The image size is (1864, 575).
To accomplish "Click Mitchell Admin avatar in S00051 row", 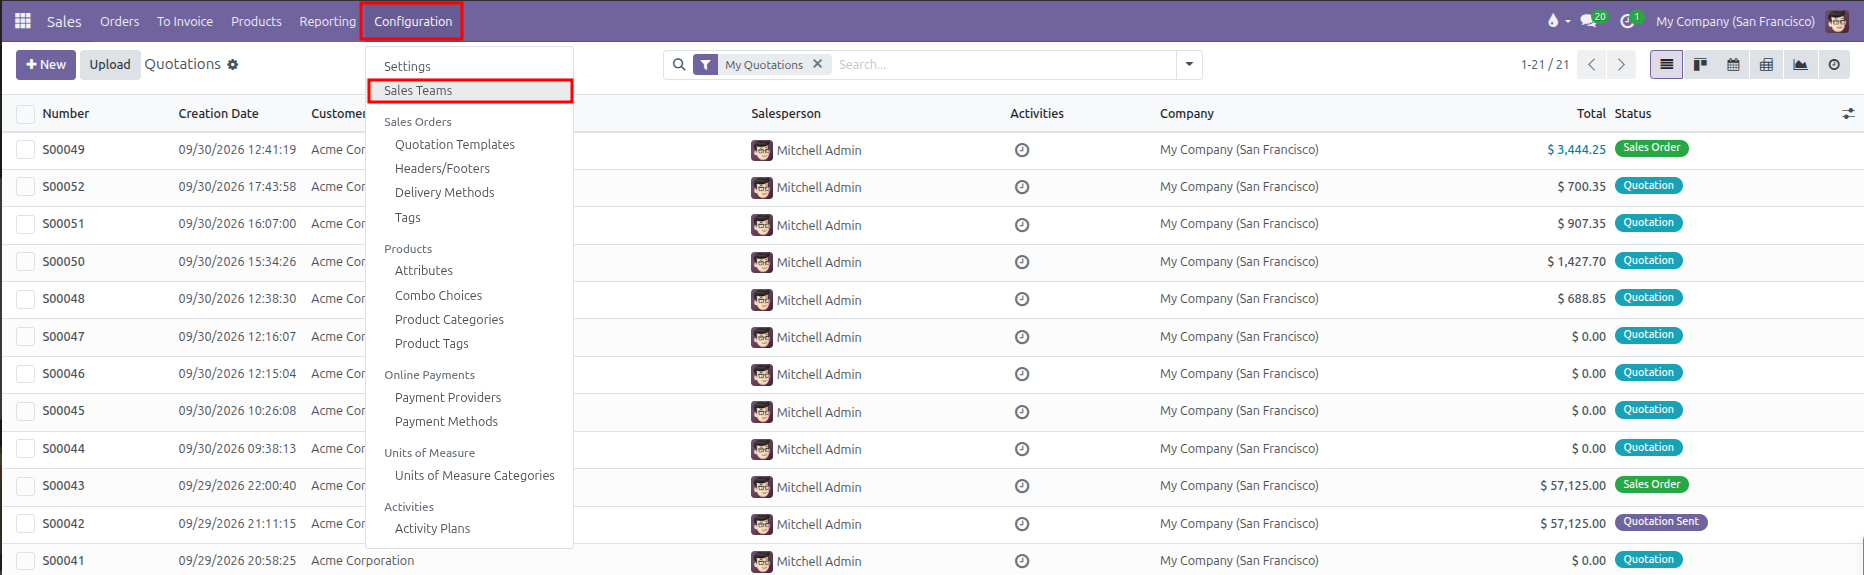I will 762,225.
